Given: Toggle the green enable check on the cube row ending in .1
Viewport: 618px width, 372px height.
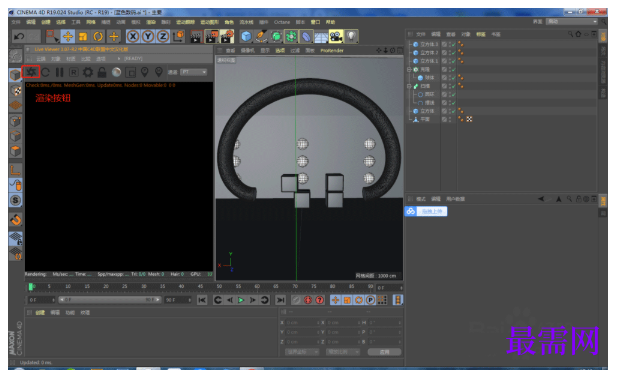Looking at the screenshot, I should 454,61.
